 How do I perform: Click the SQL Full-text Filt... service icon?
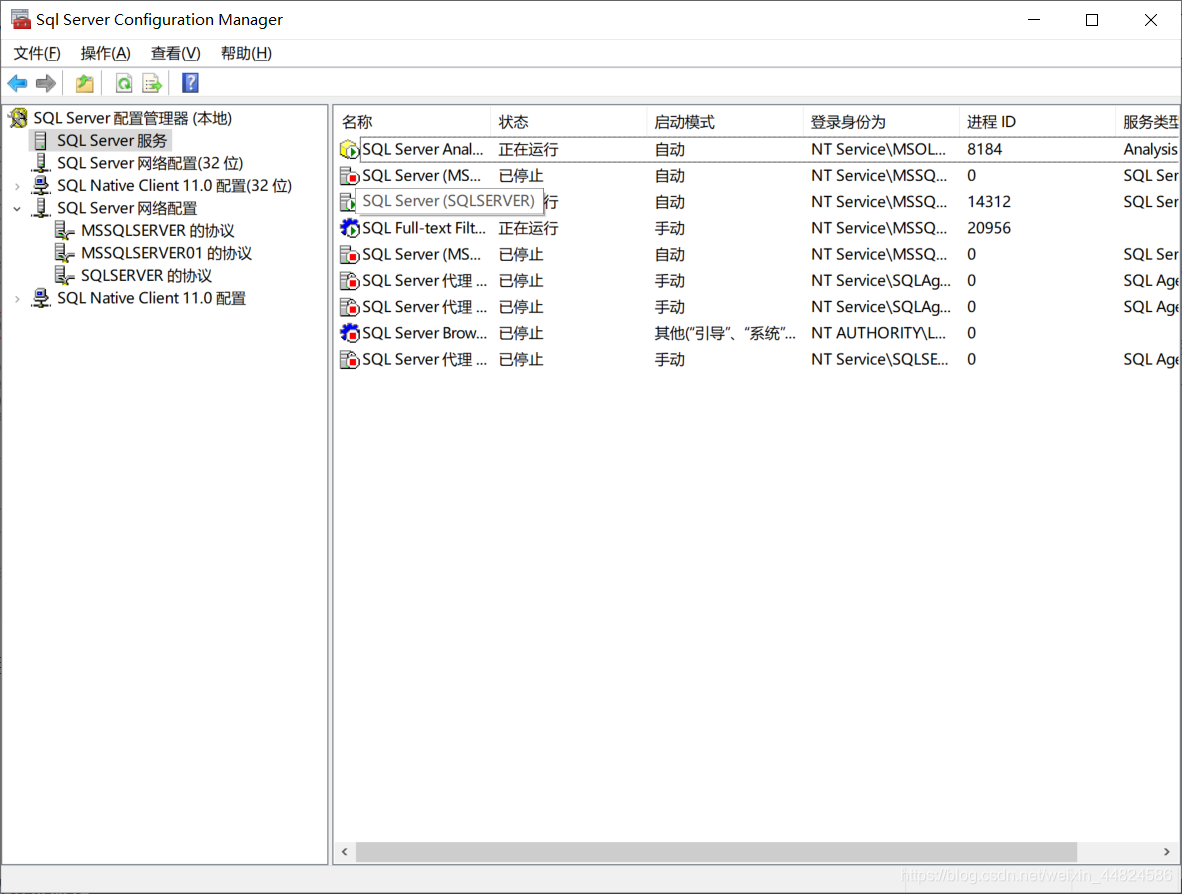click(x=349, y=228)
